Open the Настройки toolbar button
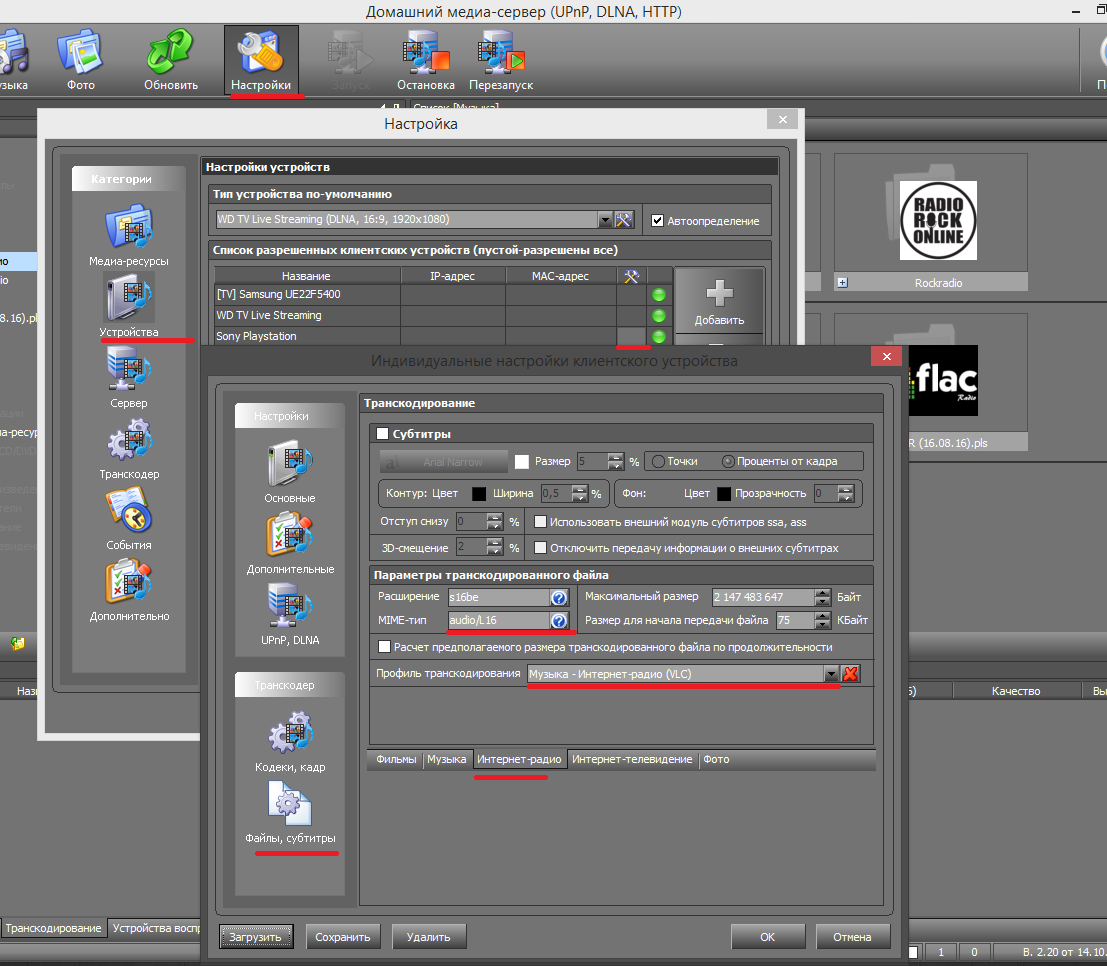 tap(261, 59)
